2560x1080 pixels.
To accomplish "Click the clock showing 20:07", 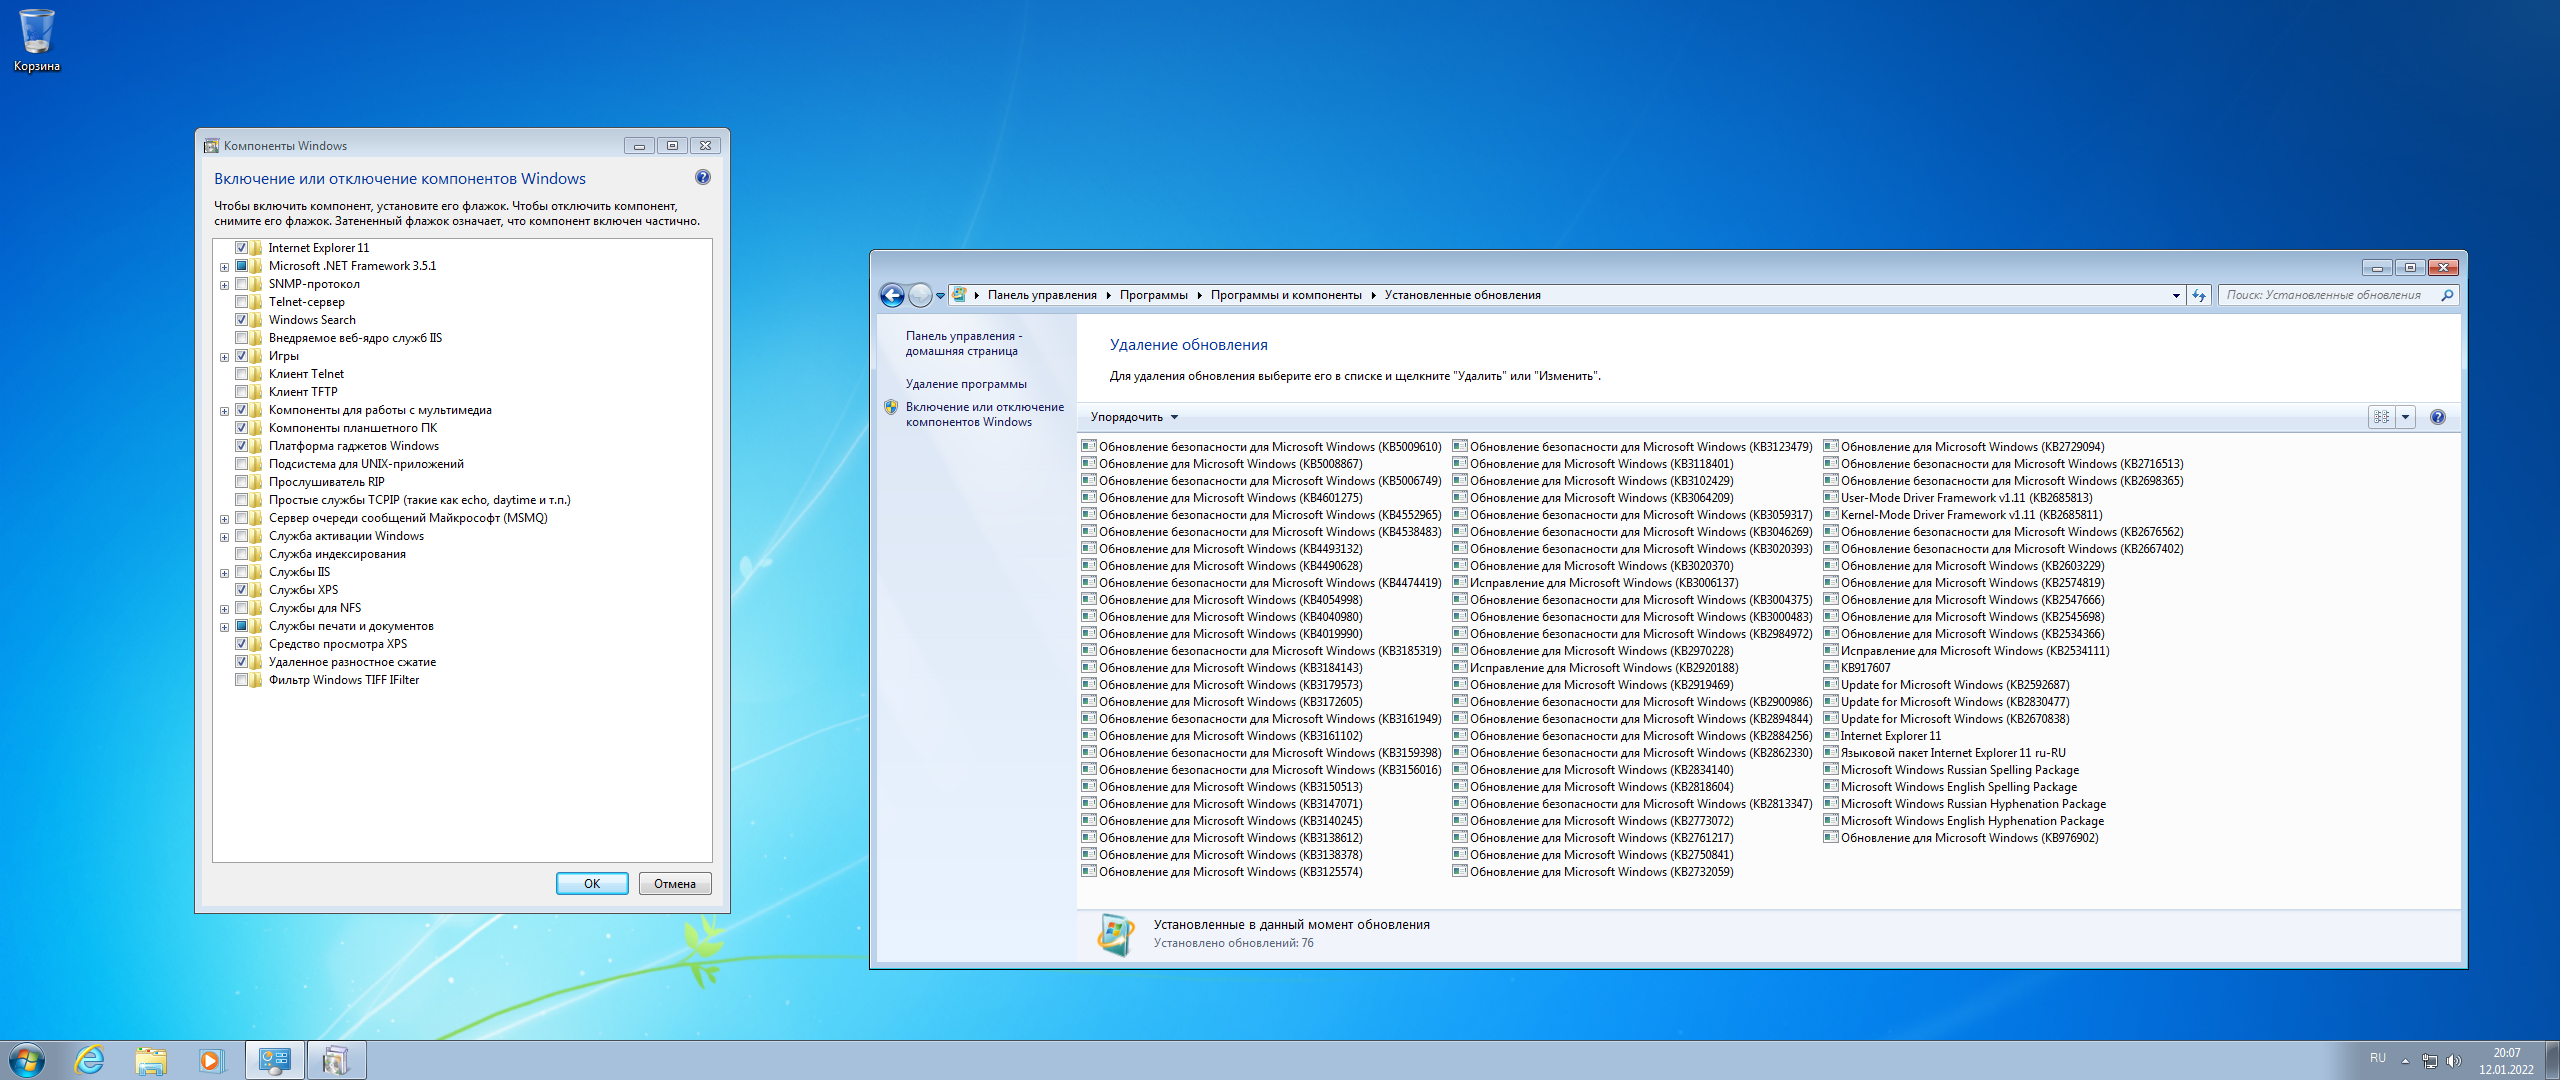I will point(2506,1053).
